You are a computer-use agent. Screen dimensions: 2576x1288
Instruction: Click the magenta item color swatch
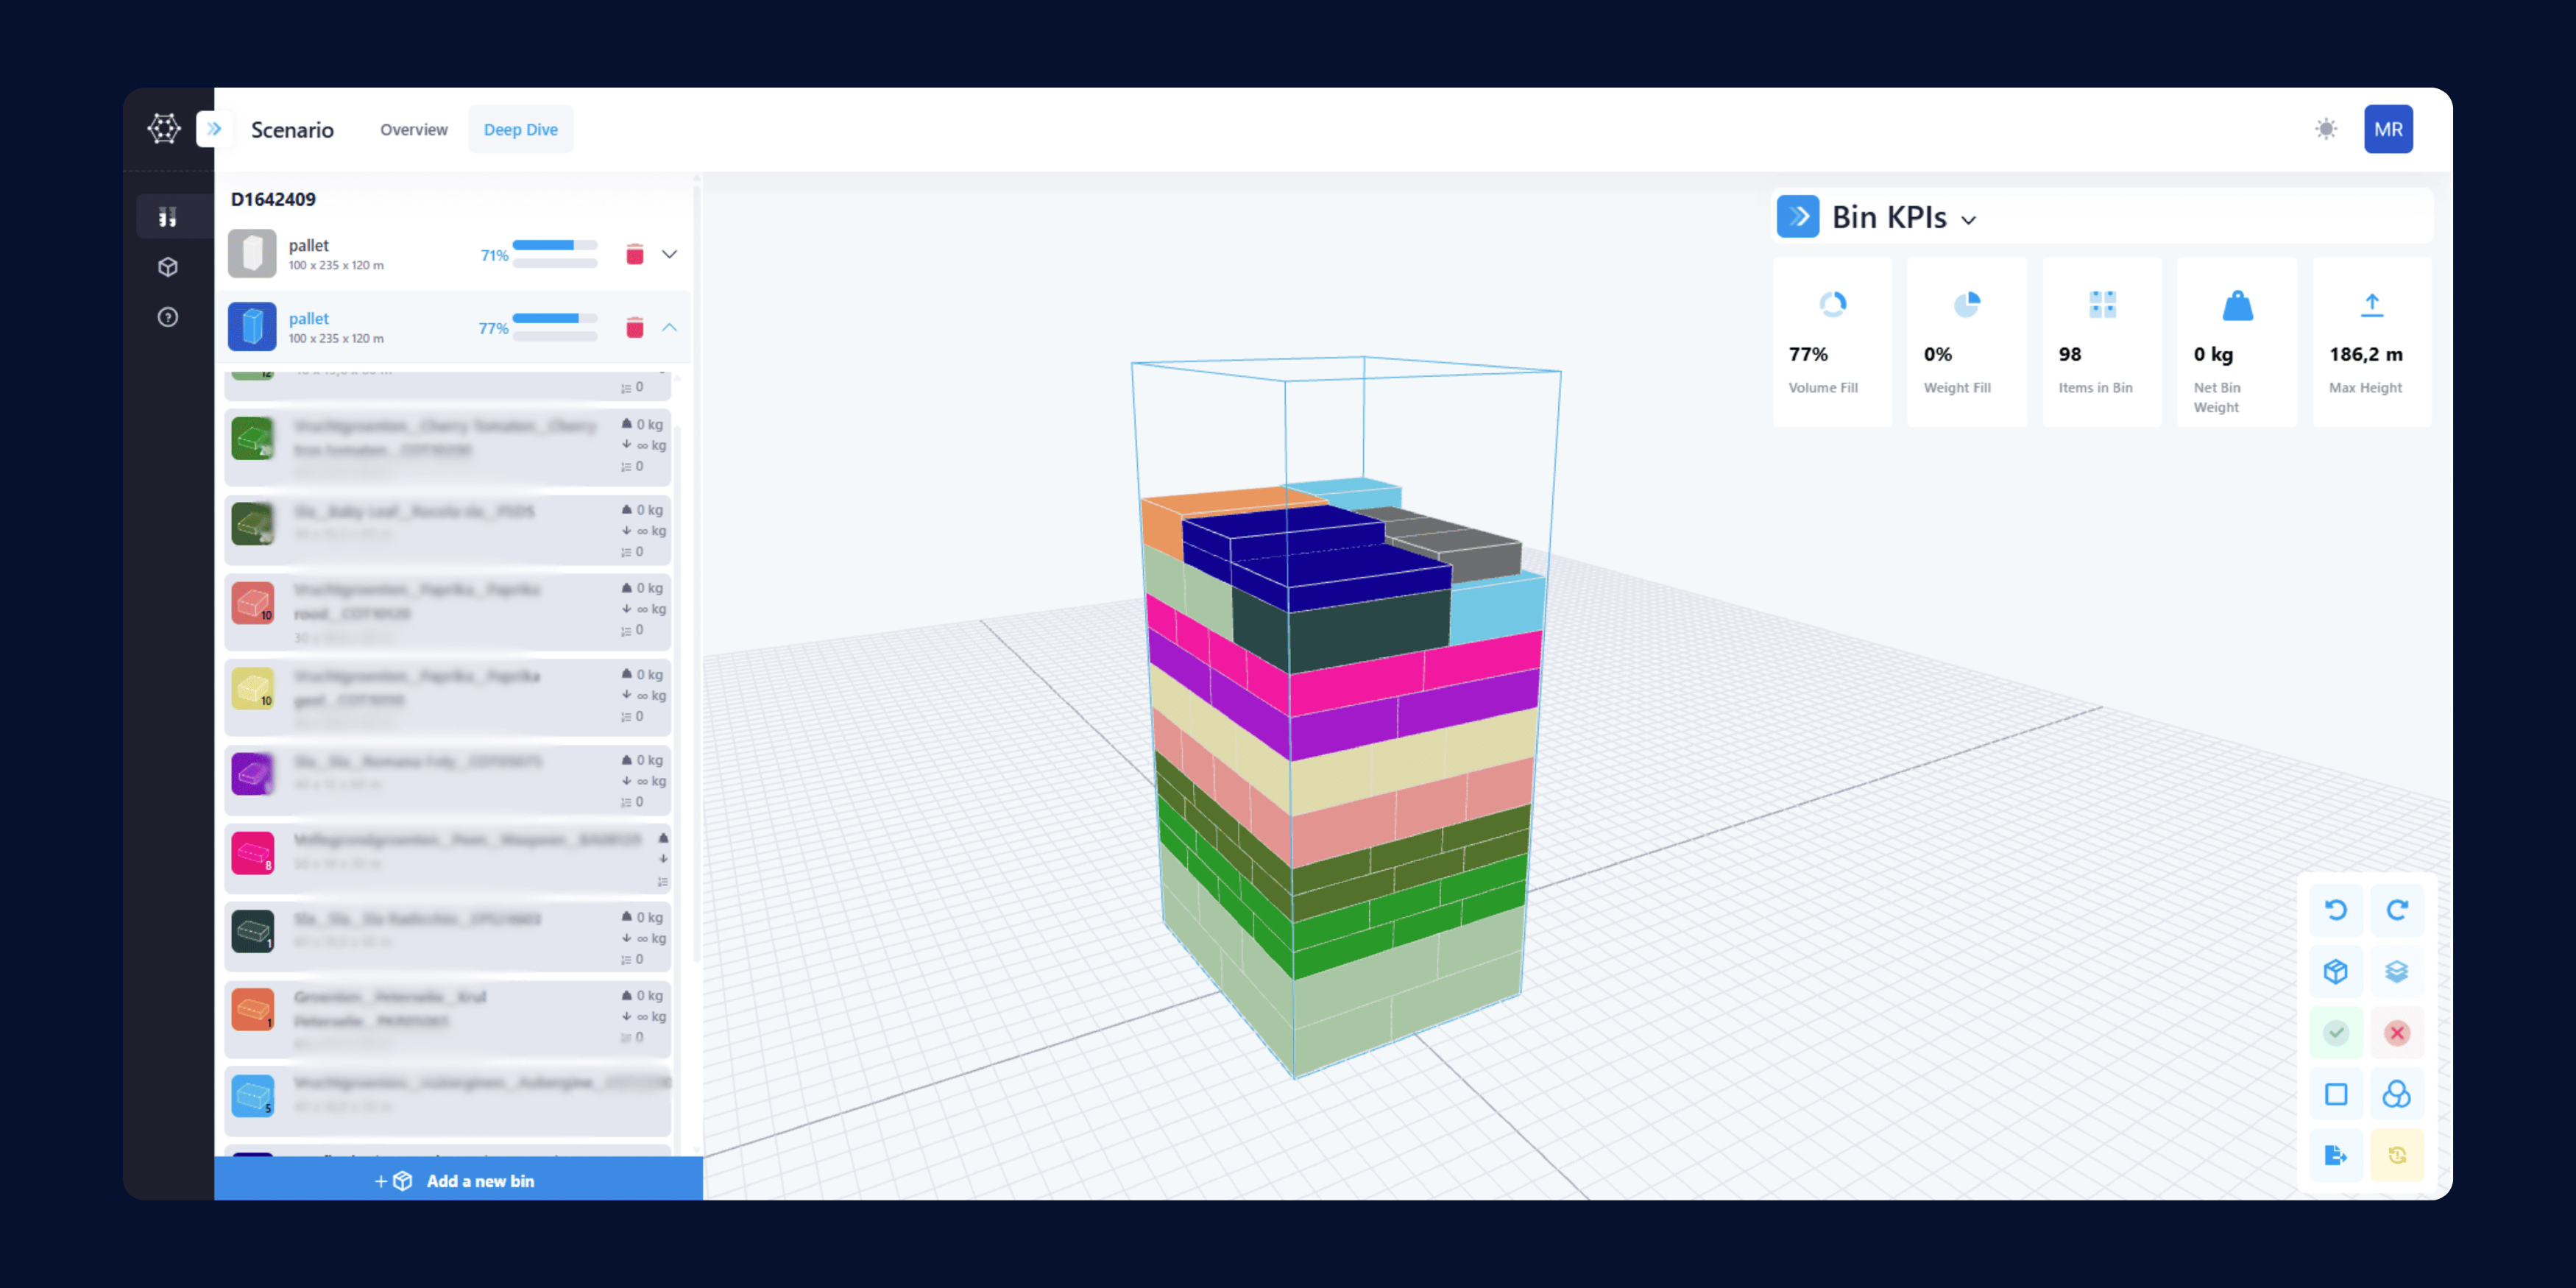(253, 853)
